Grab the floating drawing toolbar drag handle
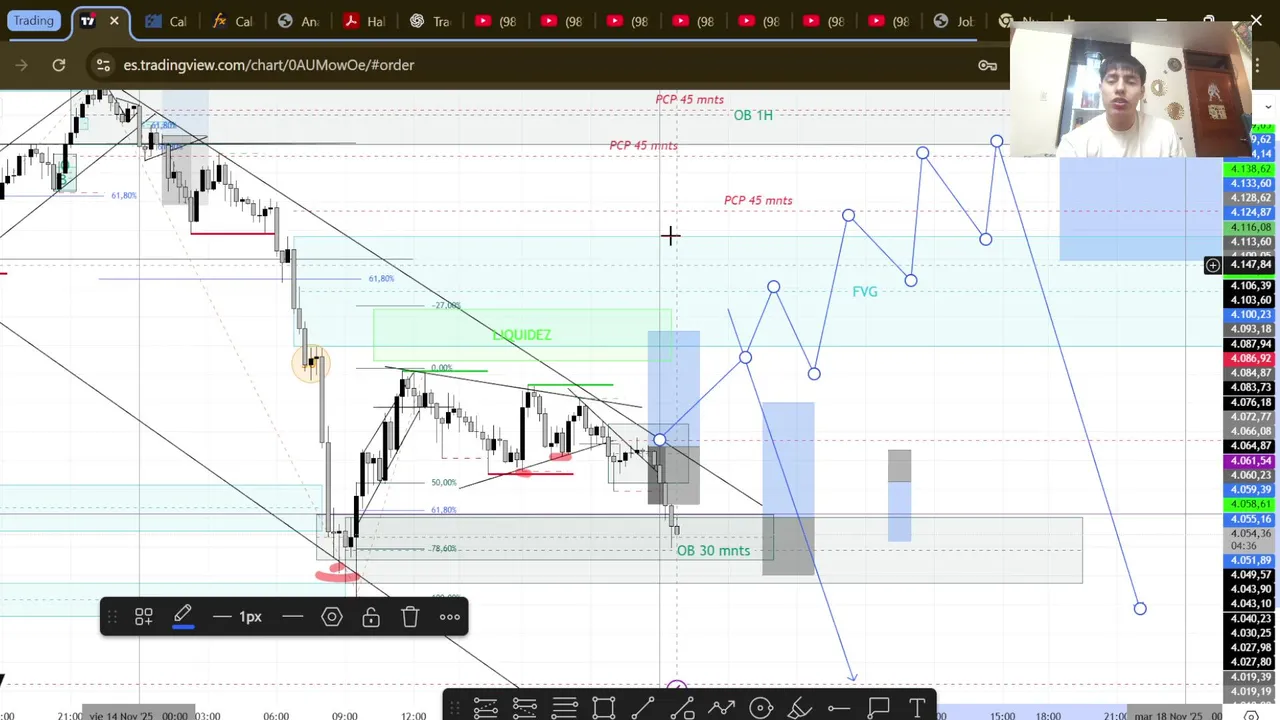The height and width of the screenshot is (720, 1280). point(112,617)
